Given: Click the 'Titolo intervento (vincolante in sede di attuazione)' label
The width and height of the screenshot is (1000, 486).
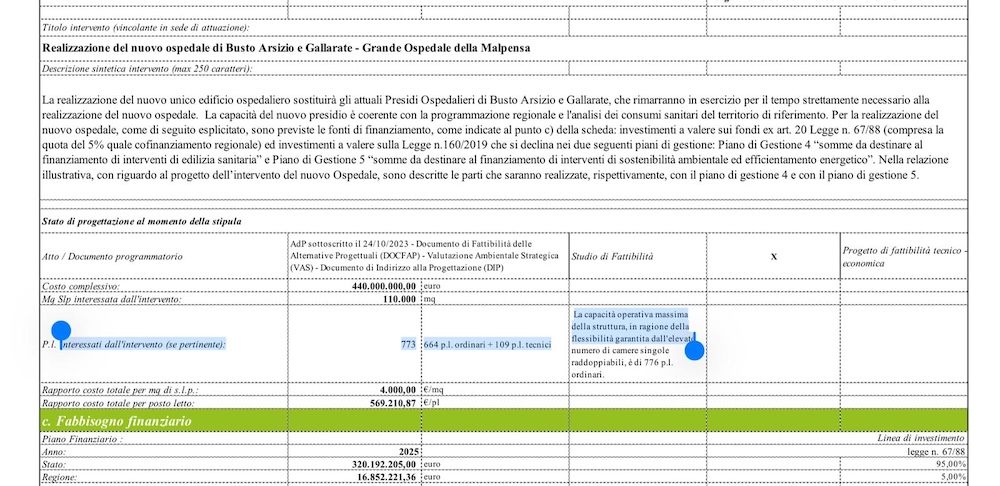Looking at the screenshot, I should click(145, 28).
